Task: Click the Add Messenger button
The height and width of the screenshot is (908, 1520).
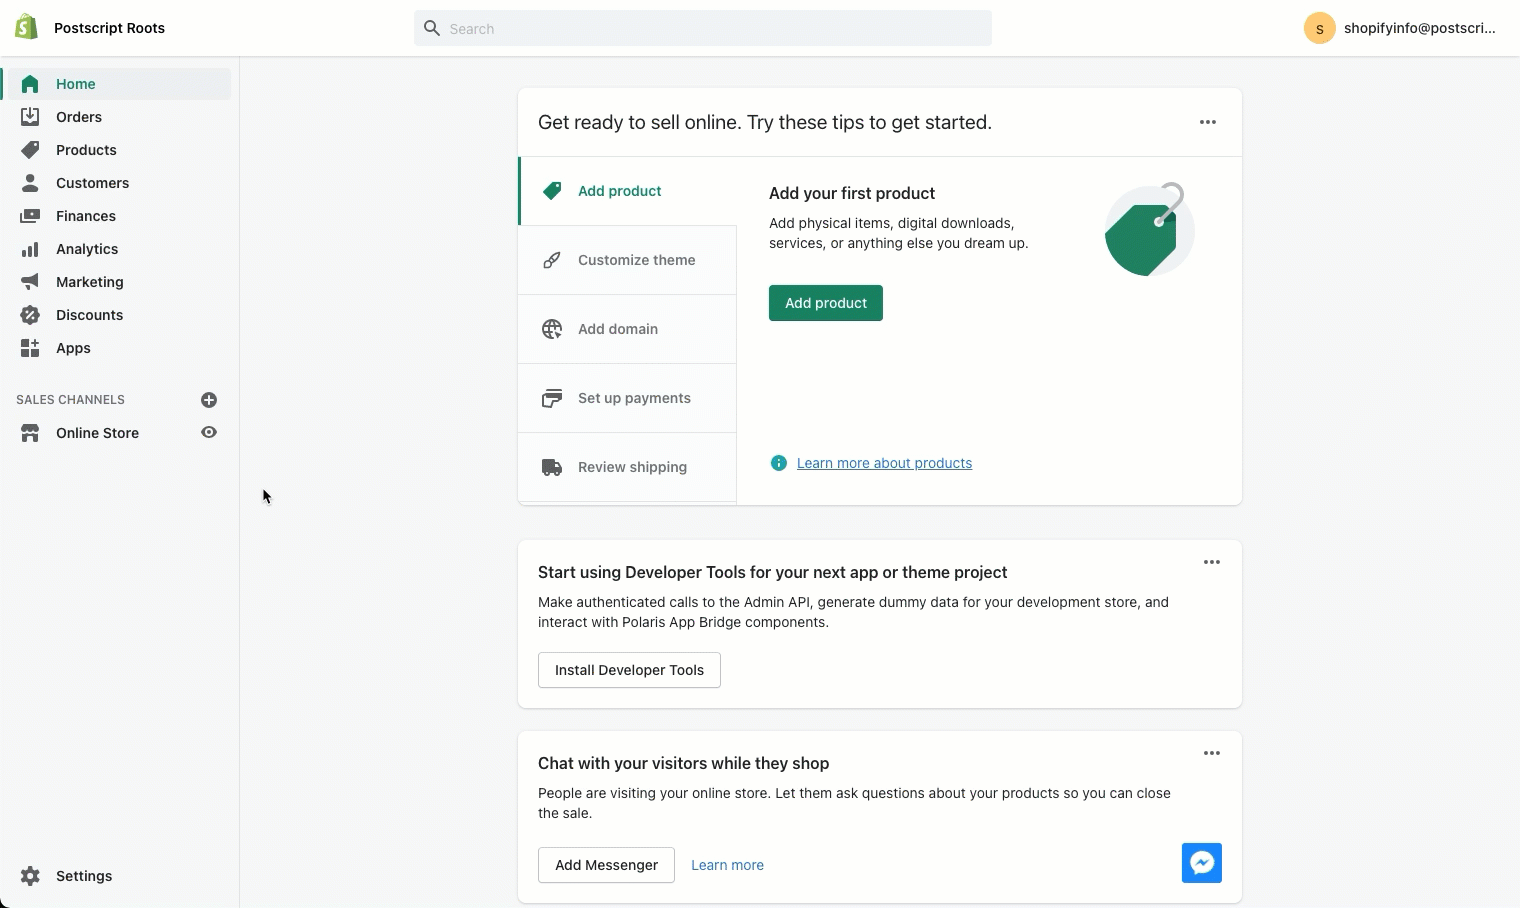Action: [x=606, y=865]
